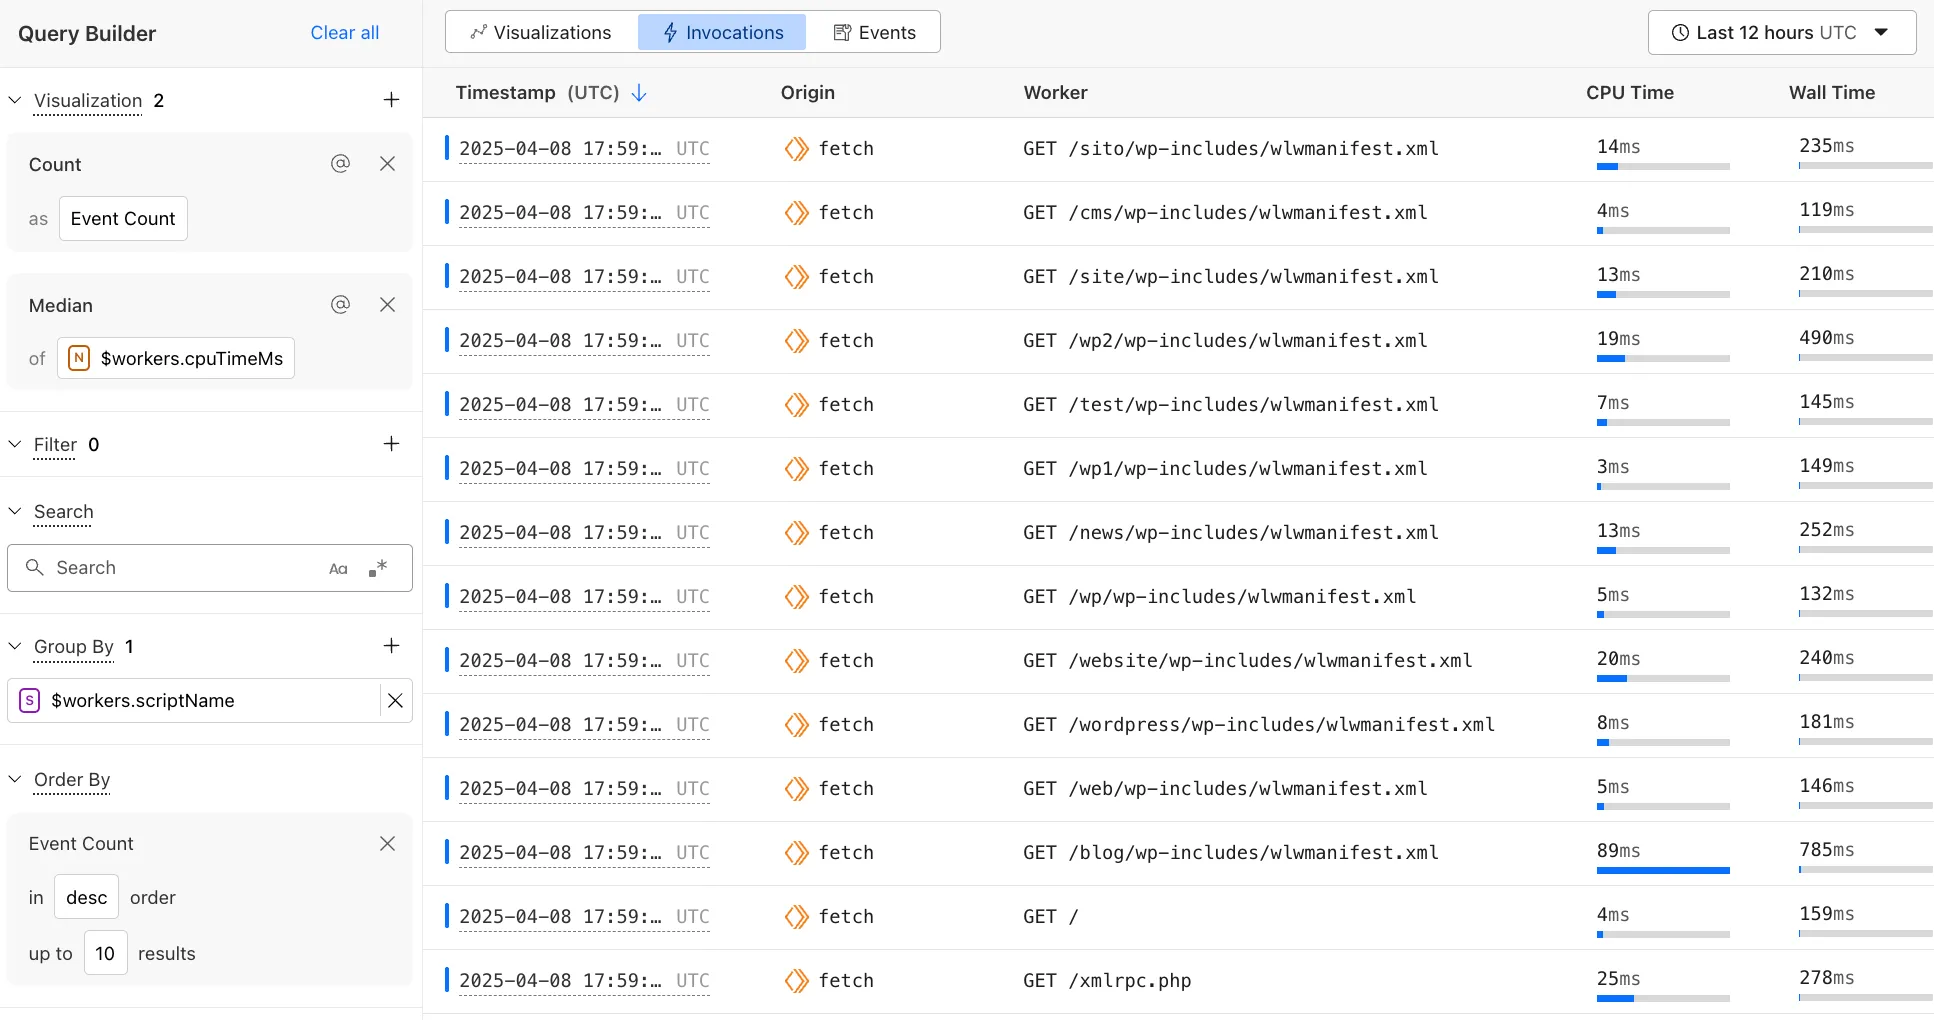
Task: Click the Event Count alias button
Action: point(123,219)
